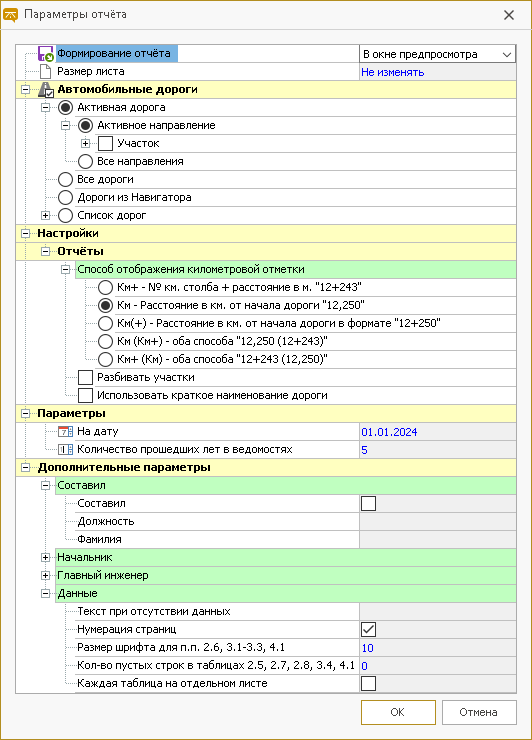Screen dimensions: 532x740
Task: Select the Активное направление radio button
Action: (x=85, y=126)
